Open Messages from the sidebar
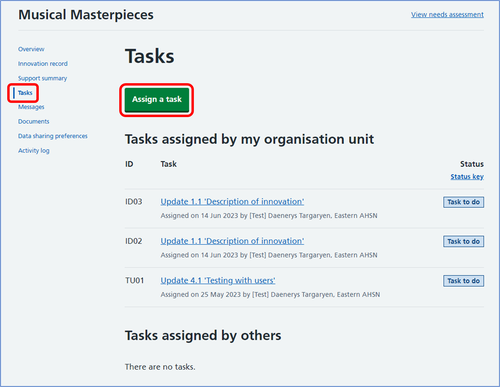 pyautogui.click(x=31, y=107)
